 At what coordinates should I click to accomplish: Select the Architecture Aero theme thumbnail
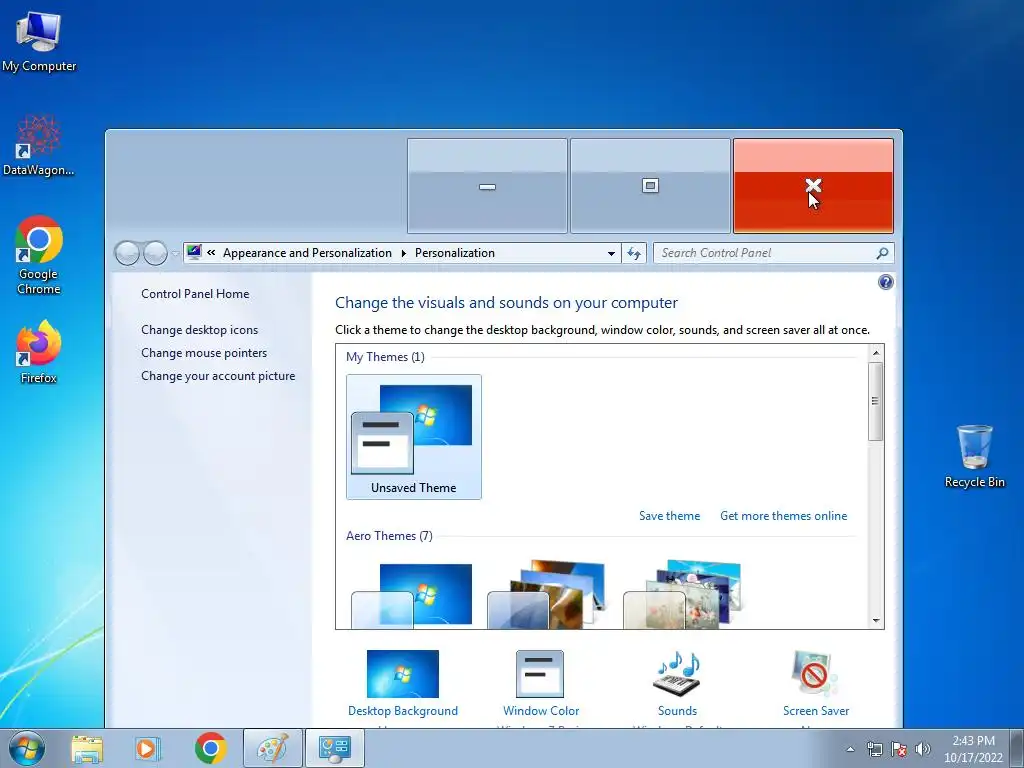click(x=547, y=594)
